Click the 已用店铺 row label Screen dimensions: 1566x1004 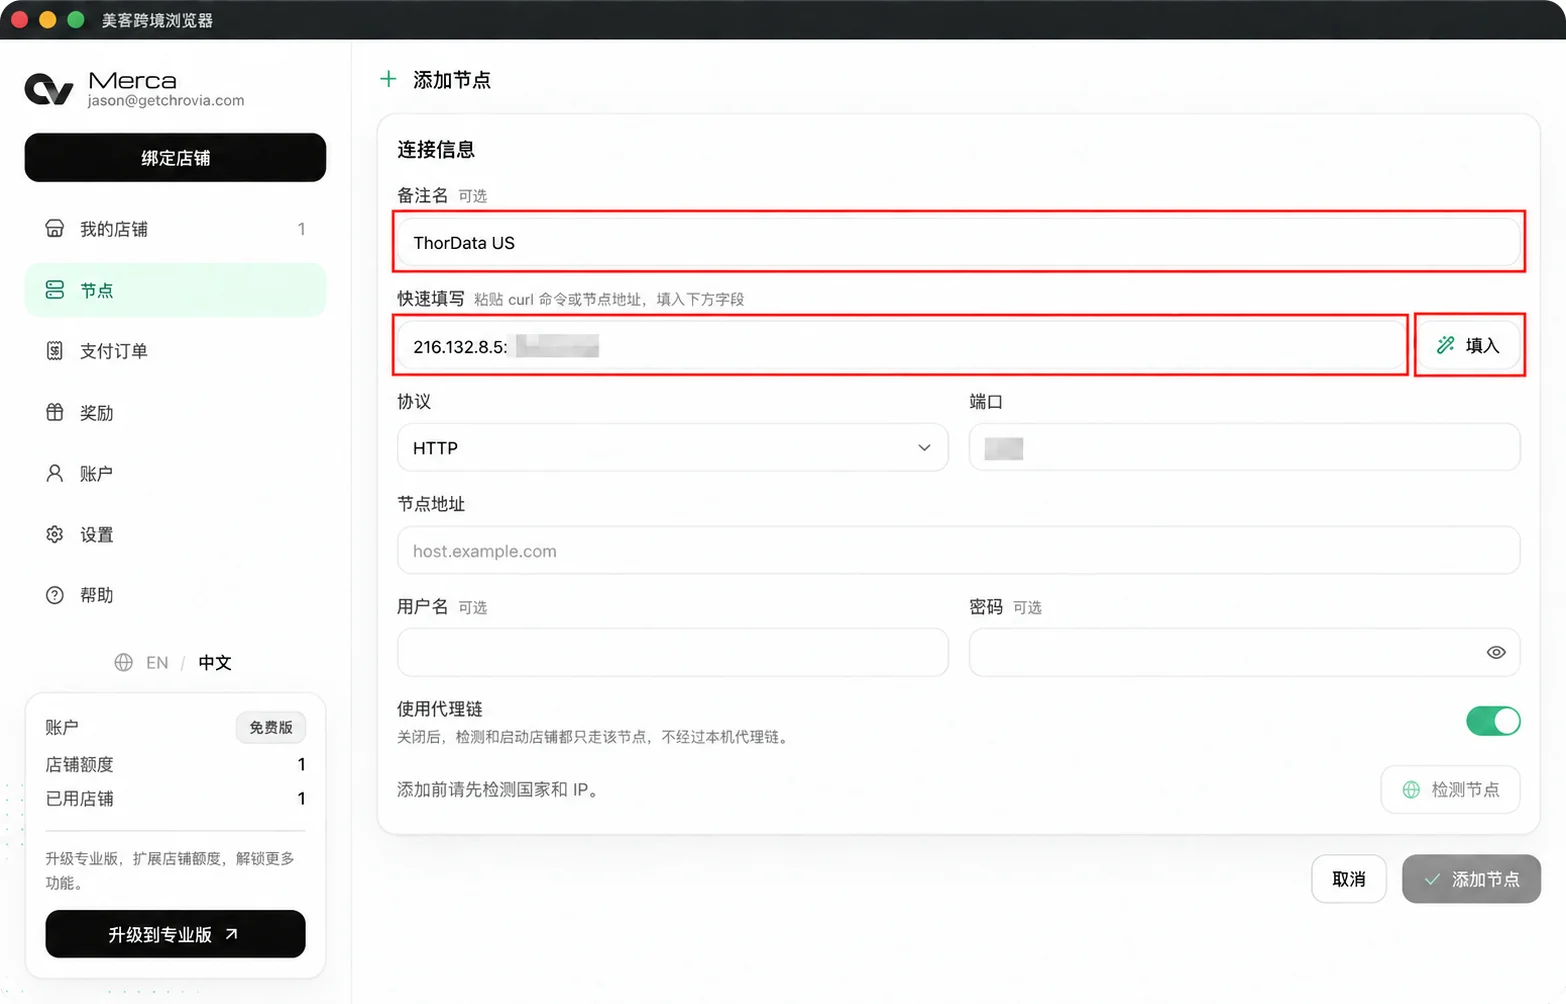80,798
